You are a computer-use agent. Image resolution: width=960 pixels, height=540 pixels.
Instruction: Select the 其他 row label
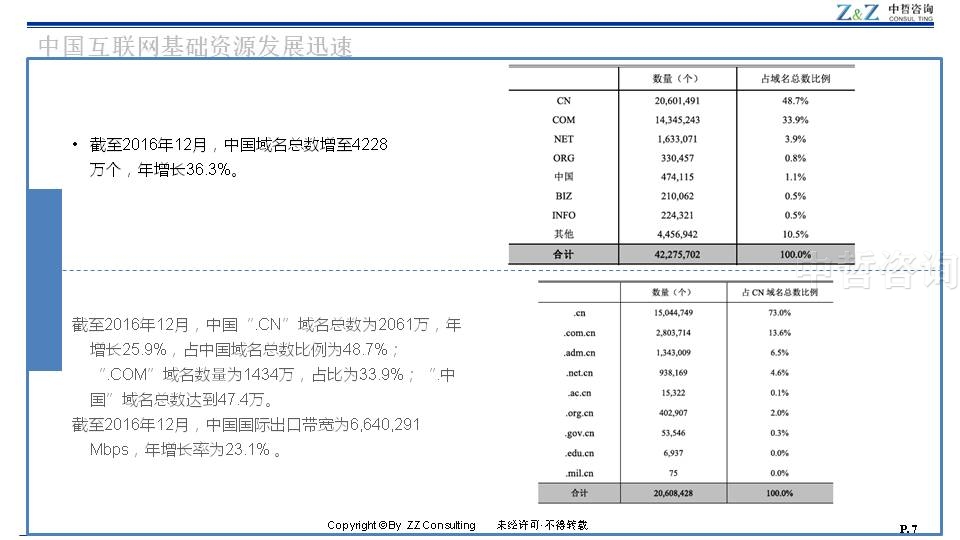point(563,234)
